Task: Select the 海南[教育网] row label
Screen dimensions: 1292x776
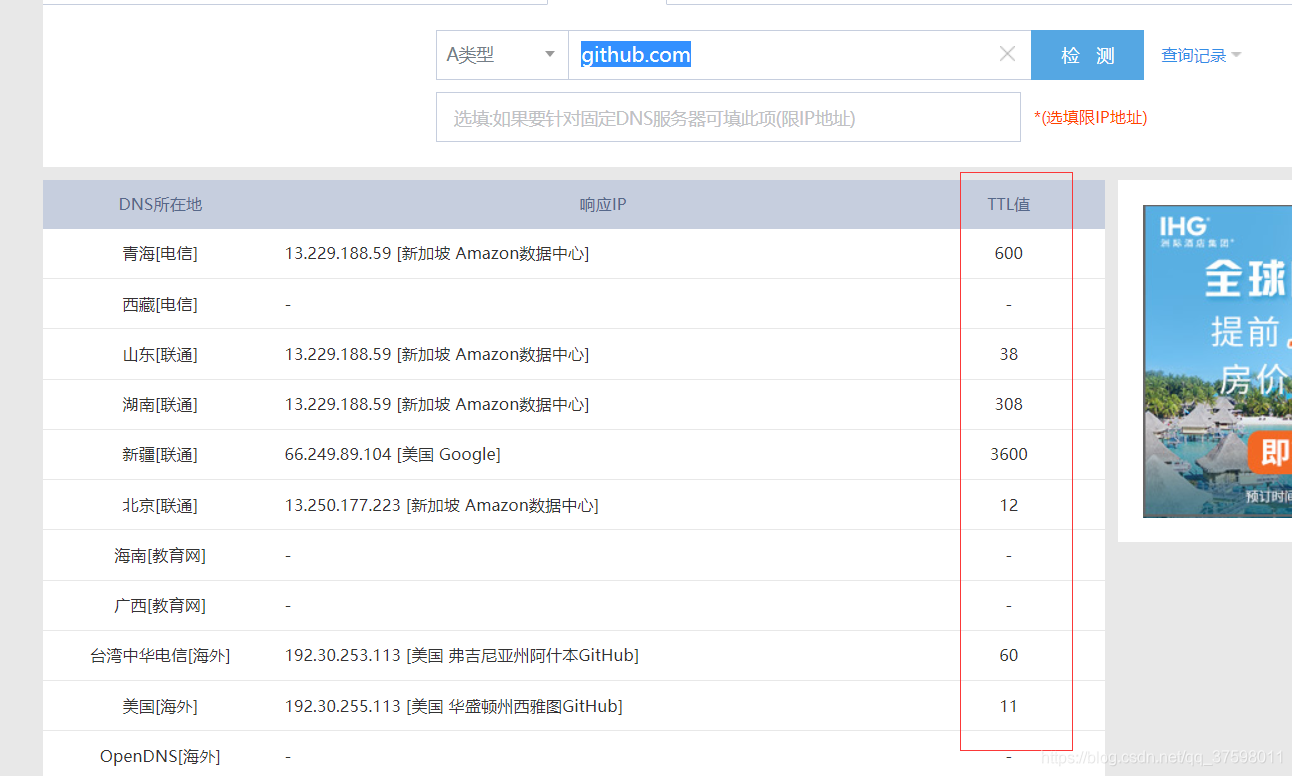Action: pos(160,555)
